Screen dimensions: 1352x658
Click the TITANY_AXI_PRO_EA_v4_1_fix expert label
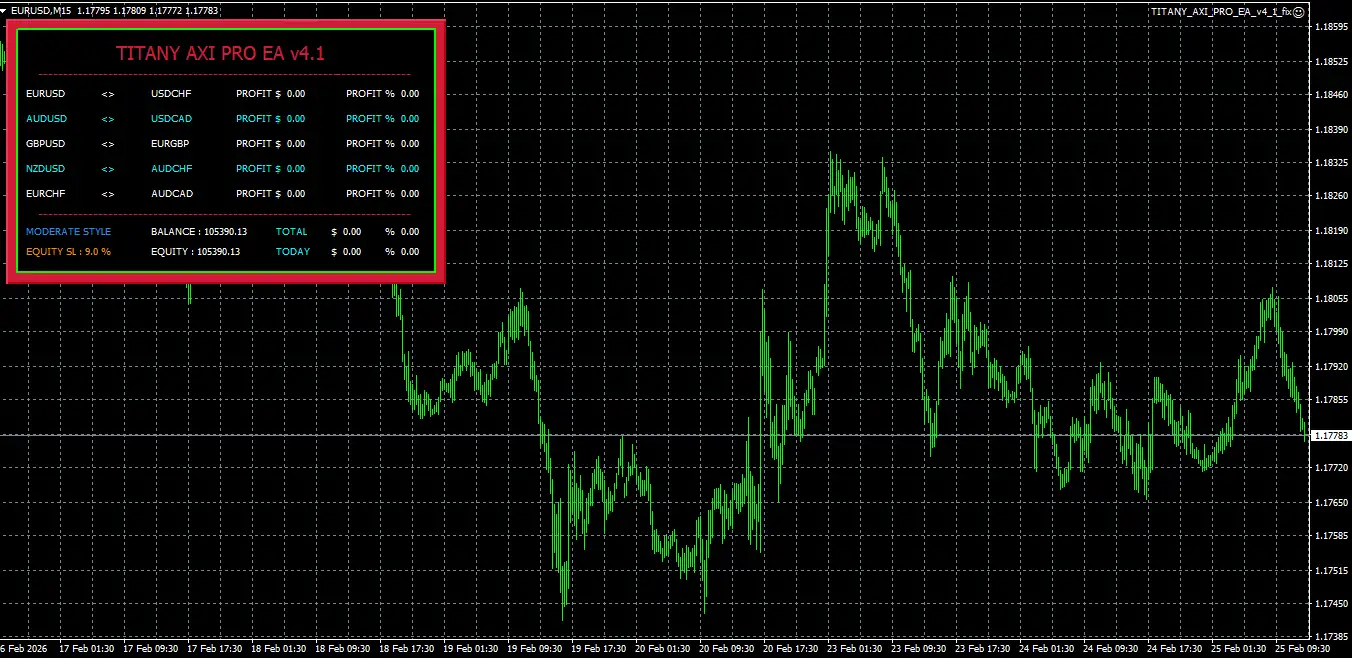point(1220,12)
